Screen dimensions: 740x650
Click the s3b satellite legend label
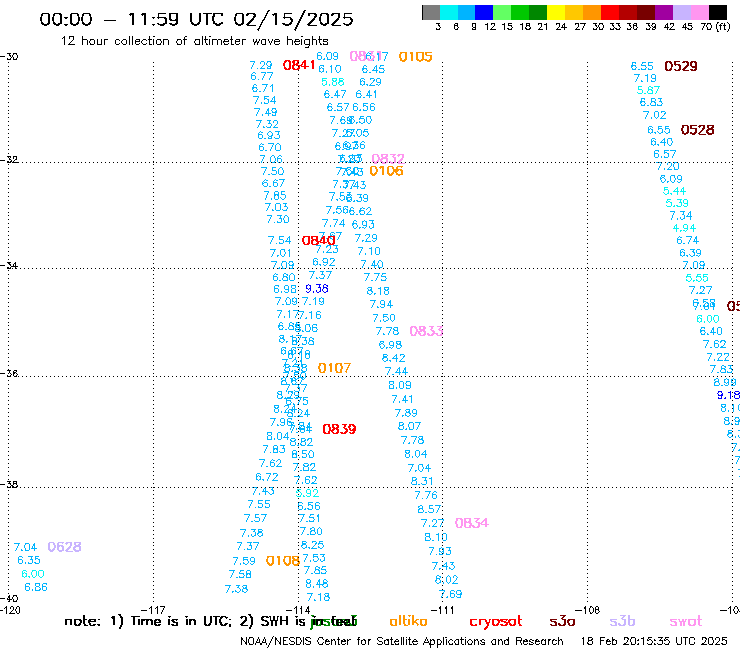click(x=622, y=621)
